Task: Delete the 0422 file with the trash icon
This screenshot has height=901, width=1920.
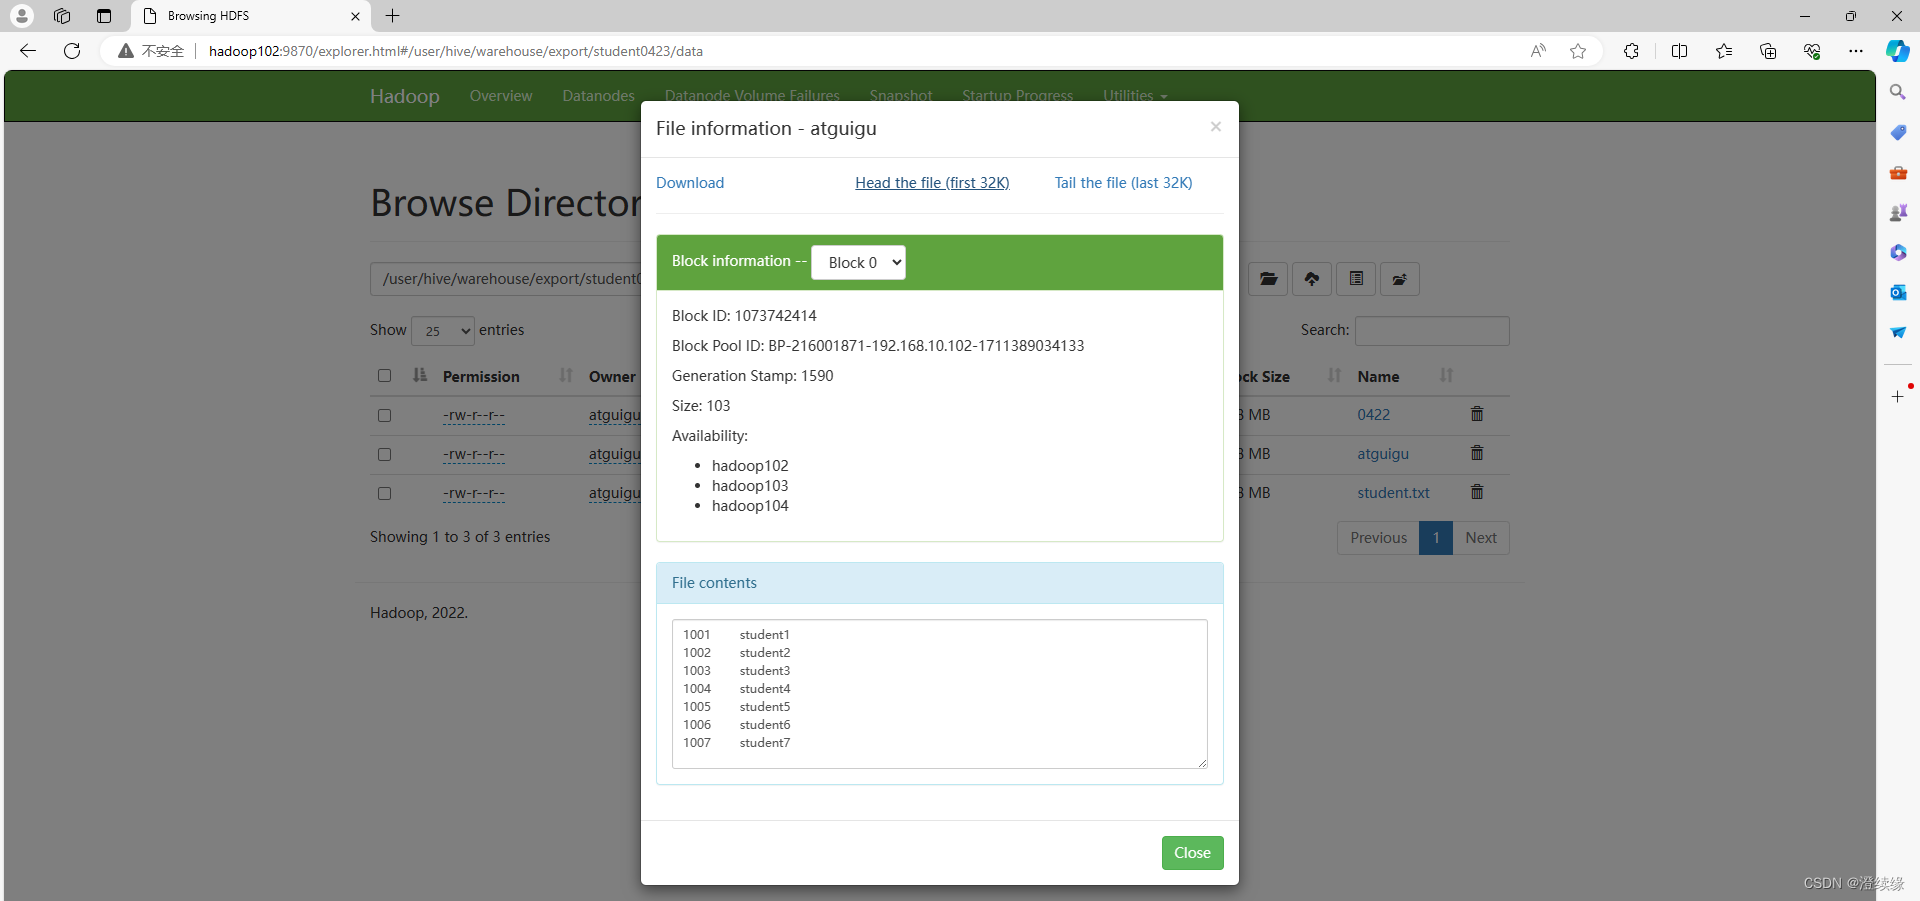Action: tap(1477, 414)
